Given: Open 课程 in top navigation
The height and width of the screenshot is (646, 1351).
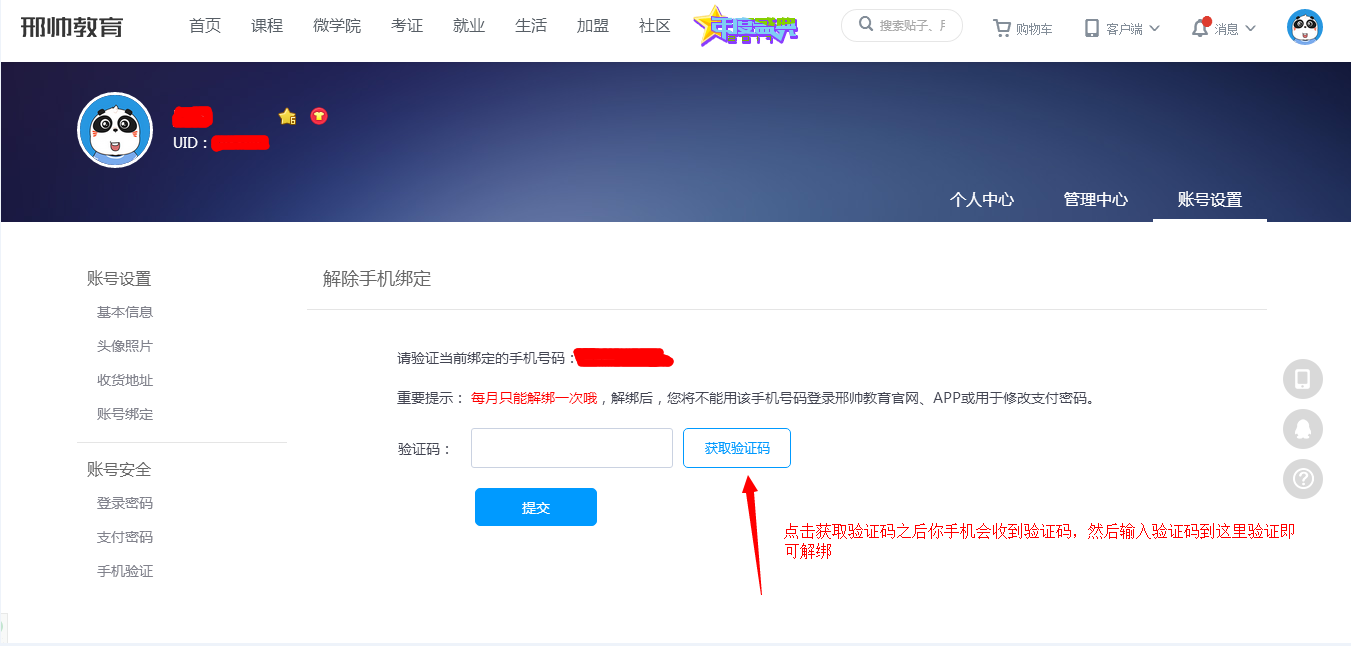Looking at the screenshot, I should click(x=267, y=26).
